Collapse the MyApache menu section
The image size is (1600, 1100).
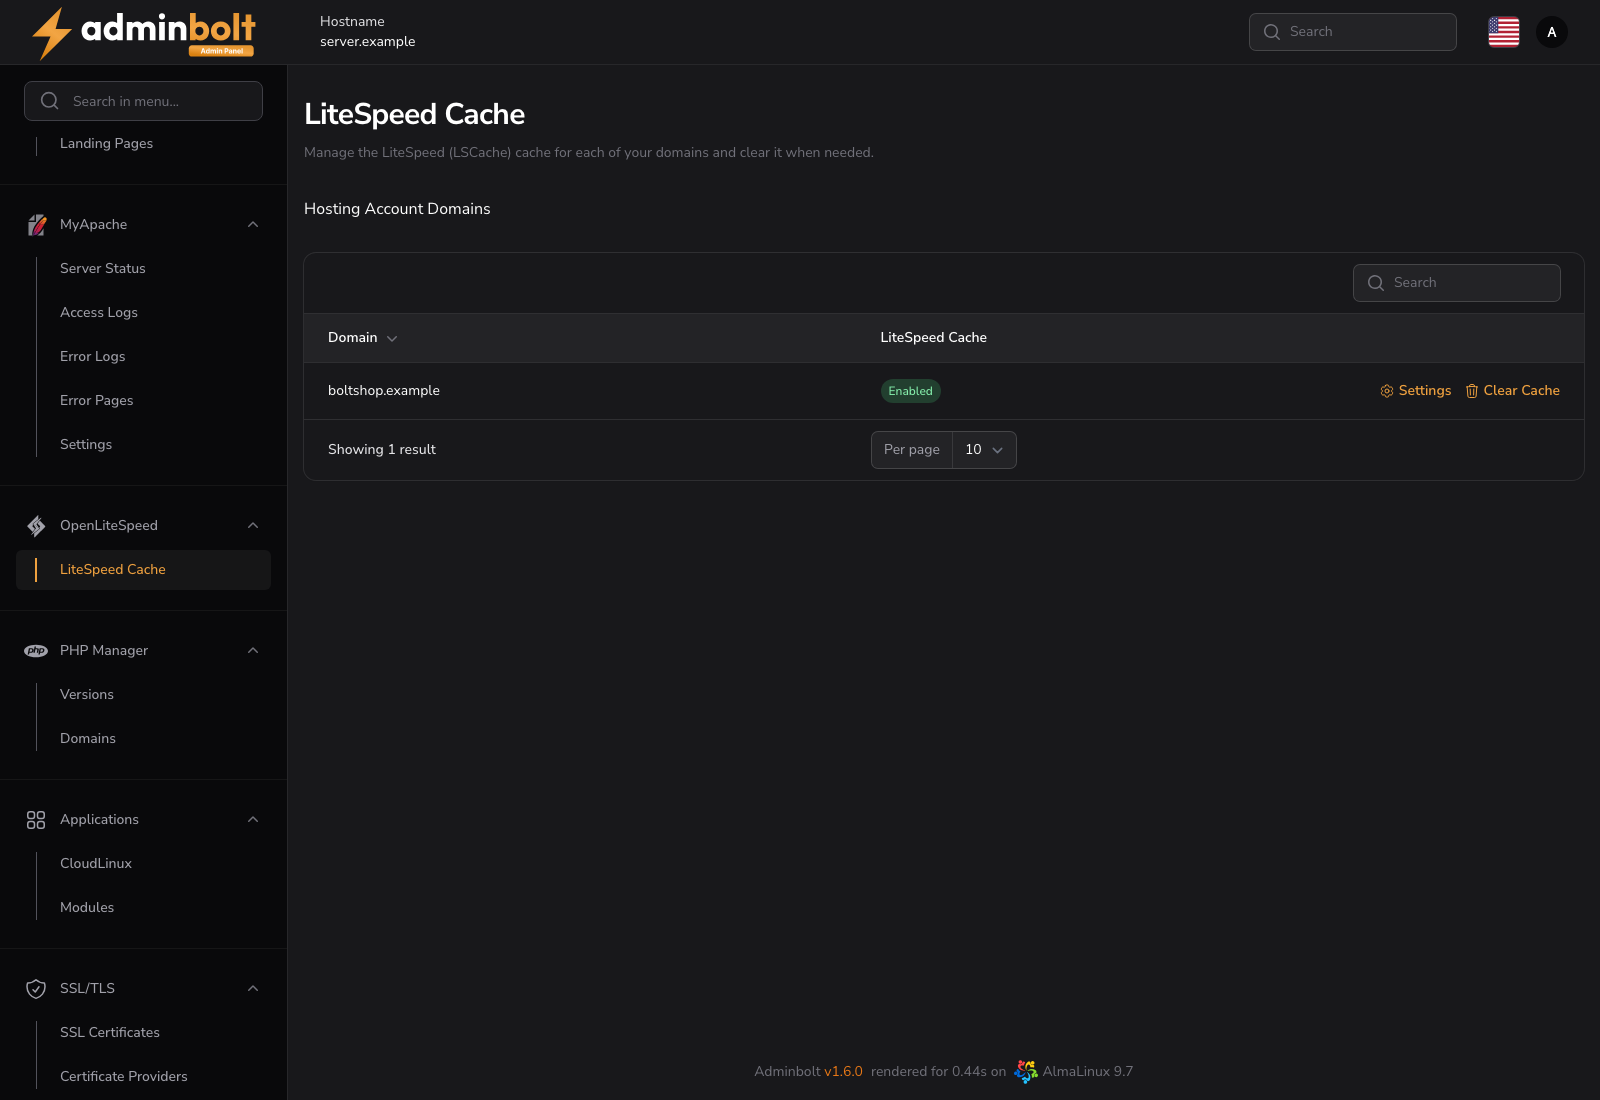253,225
